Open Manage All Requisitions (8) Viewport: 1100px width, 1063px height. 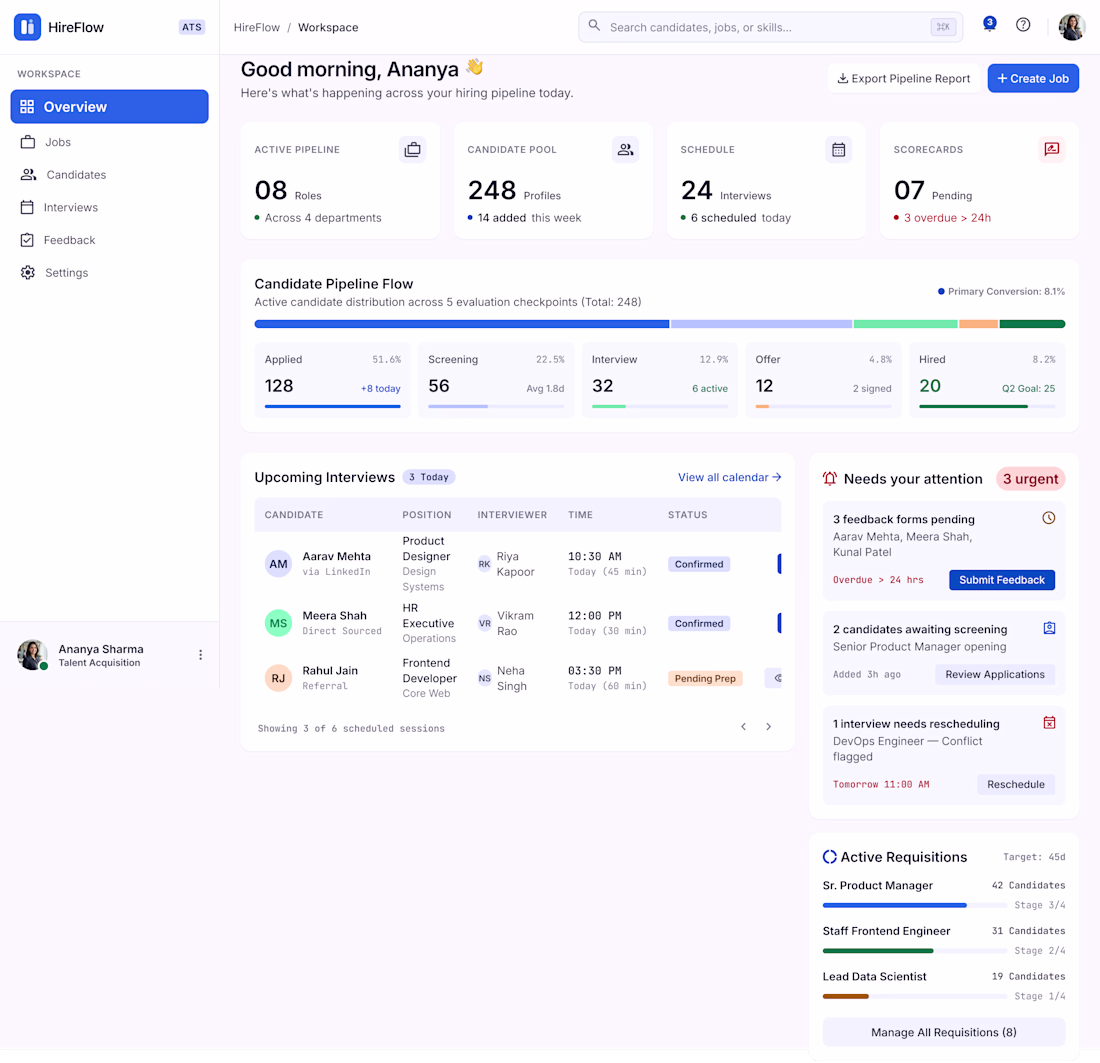(944, 1032)
